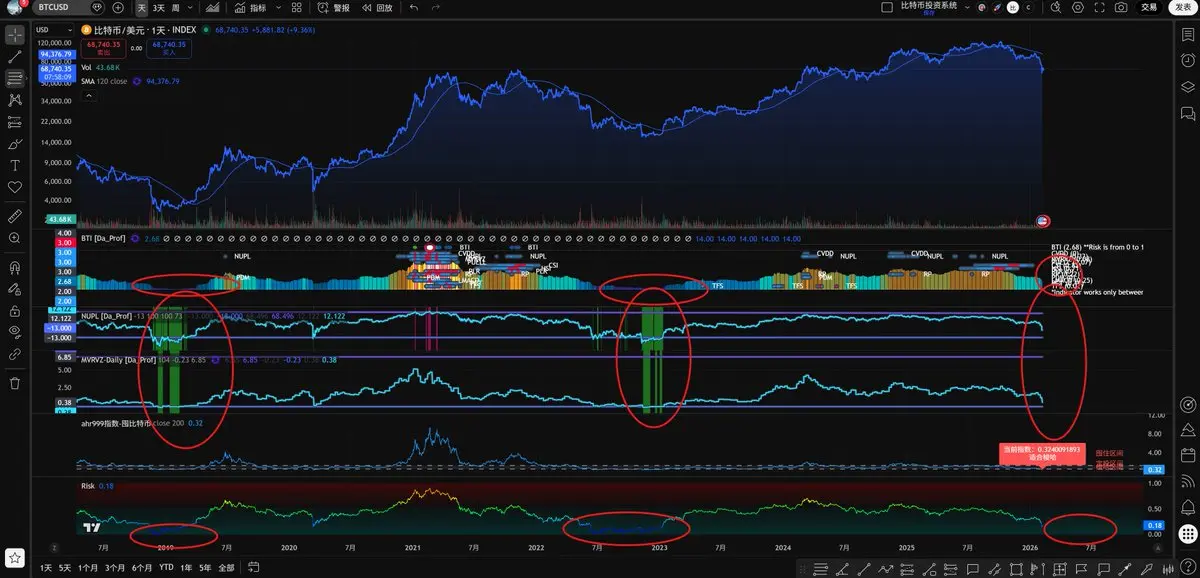Select the ruler measure tool
Screen dimensions: 1200x578
tap(15, 215)
